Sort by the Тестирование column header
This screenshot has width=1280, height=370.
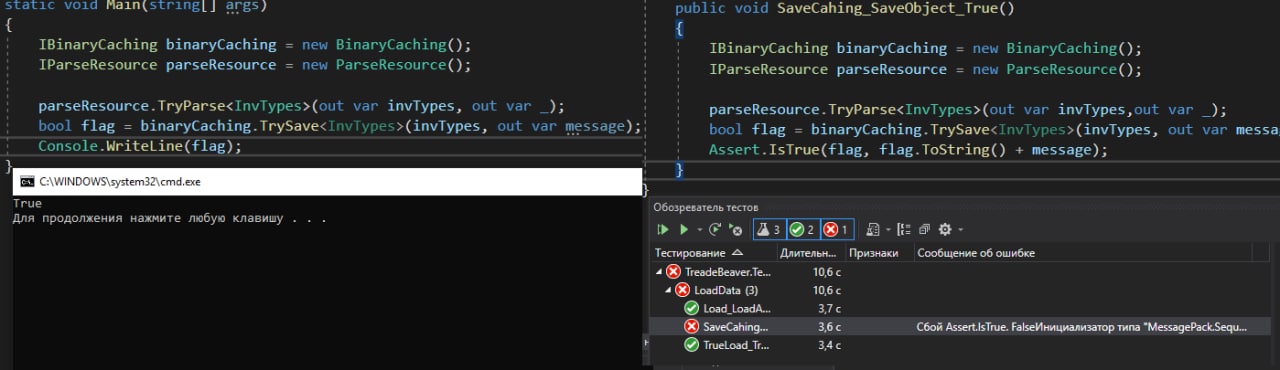coord(714,253)
